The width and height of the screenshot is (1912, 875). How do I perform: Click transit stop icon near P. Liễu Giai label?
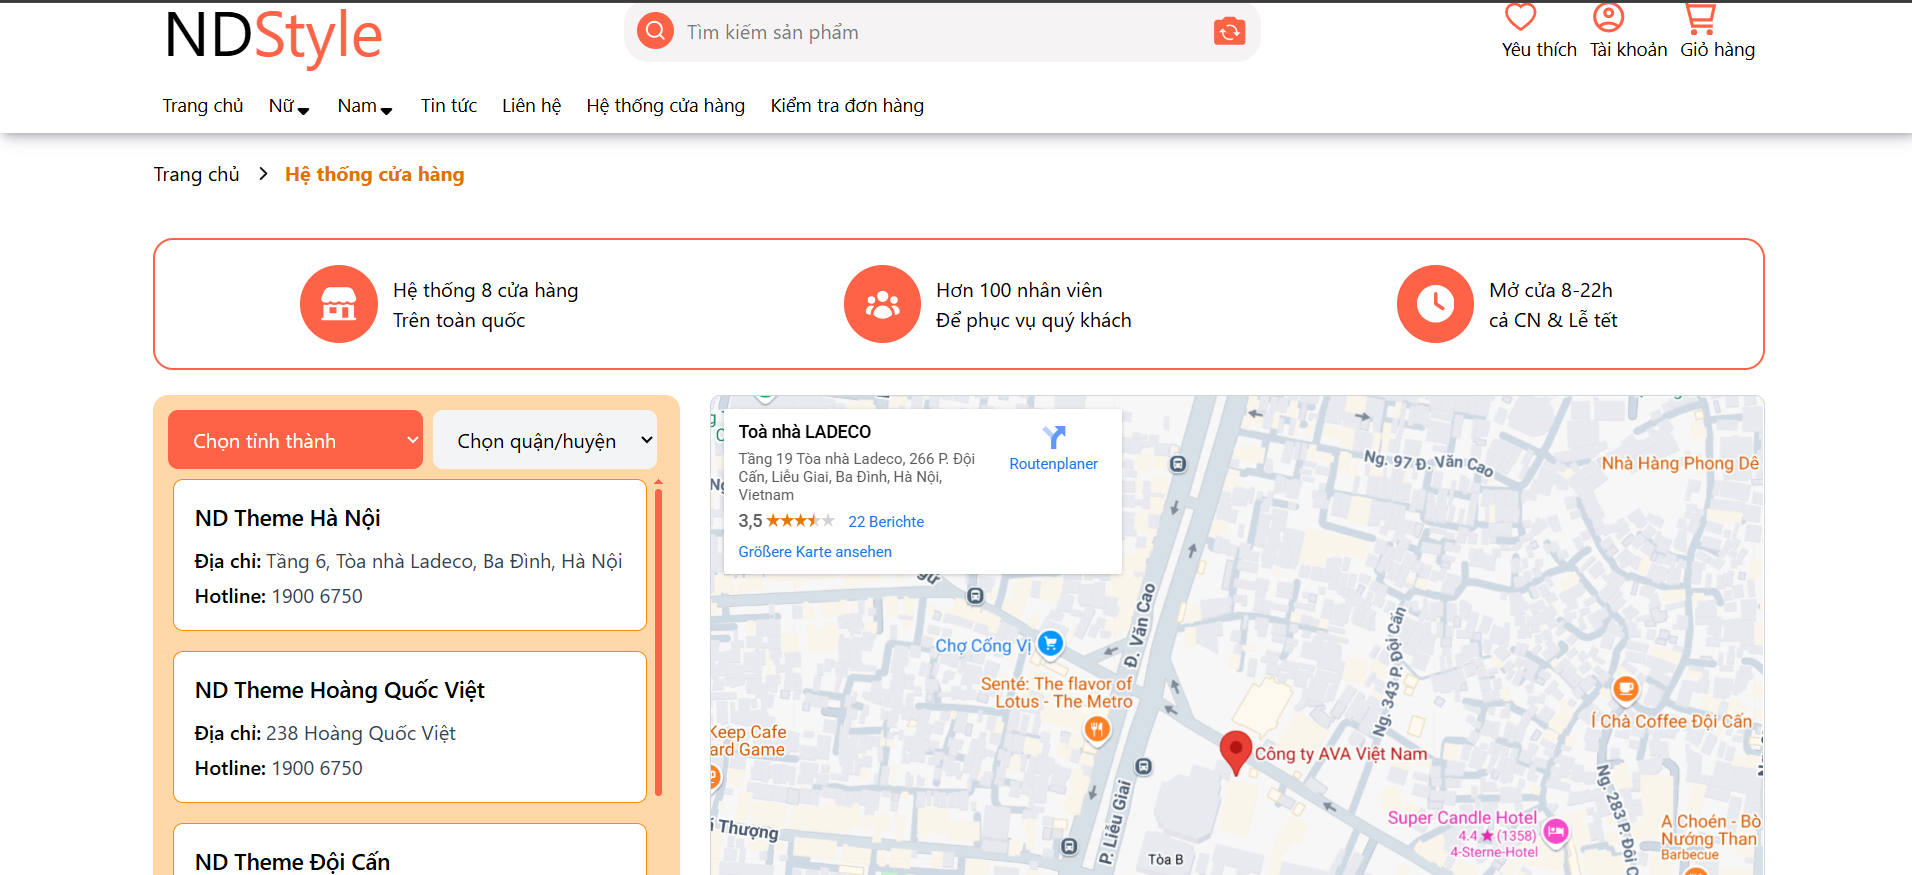coord(1144,766)
